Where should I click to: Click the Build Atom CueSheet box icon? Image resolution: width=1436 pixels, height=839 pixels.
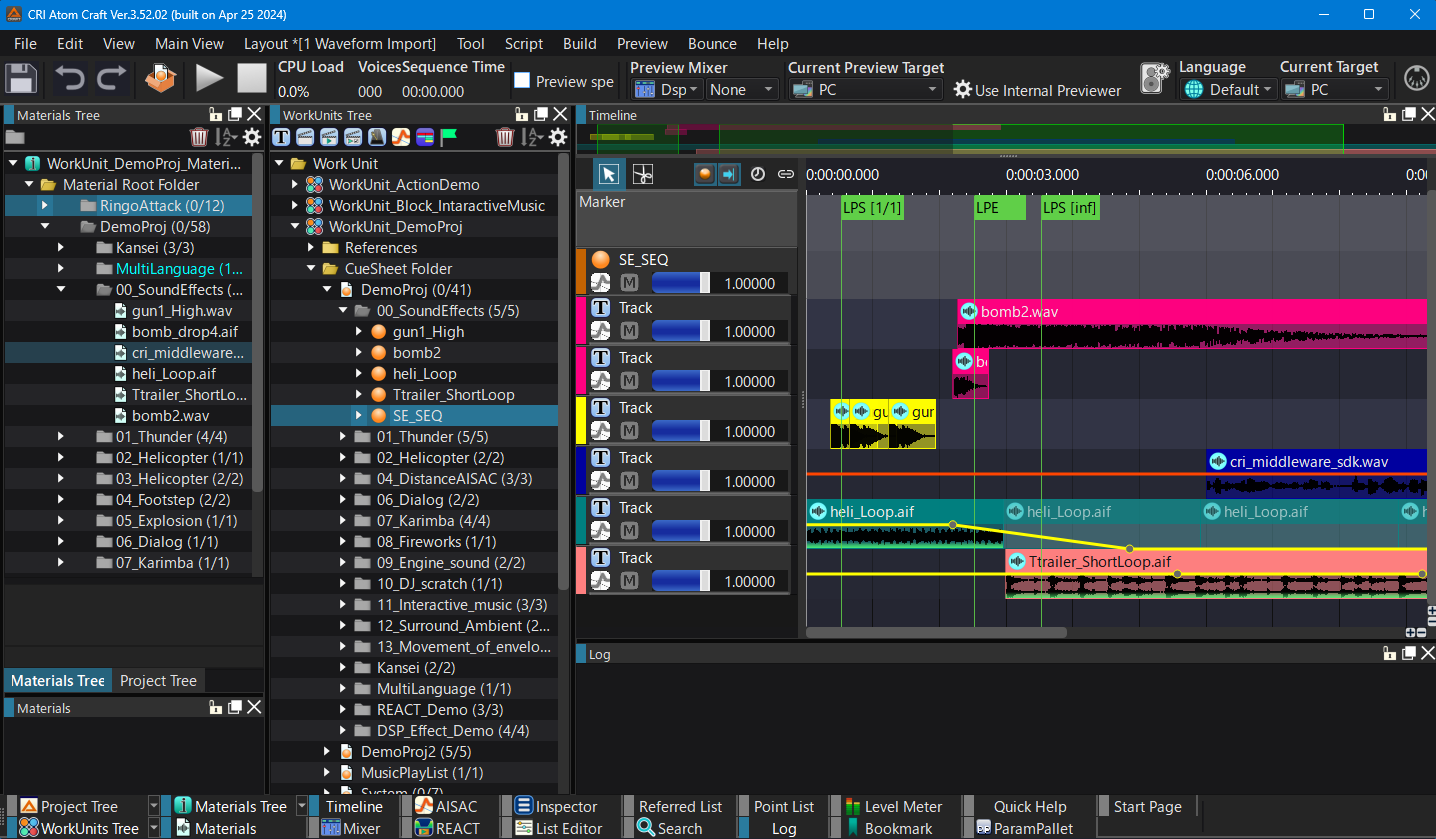[x=161, y=79]
